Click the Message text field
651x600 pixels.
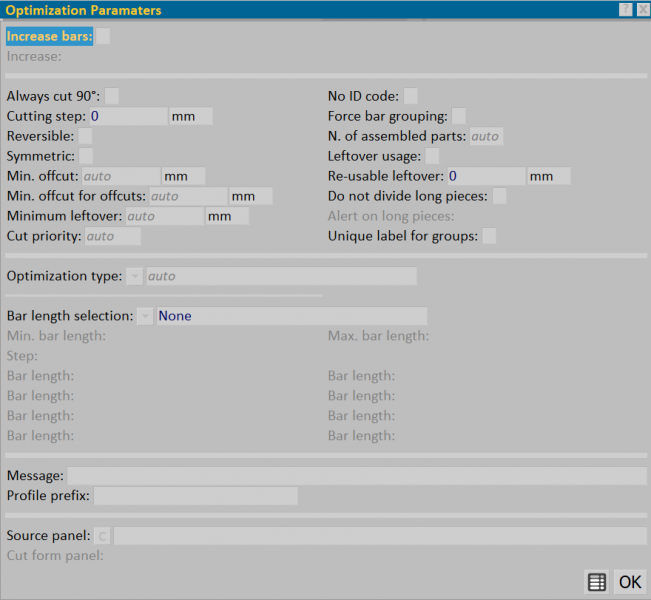pos(357,476)
